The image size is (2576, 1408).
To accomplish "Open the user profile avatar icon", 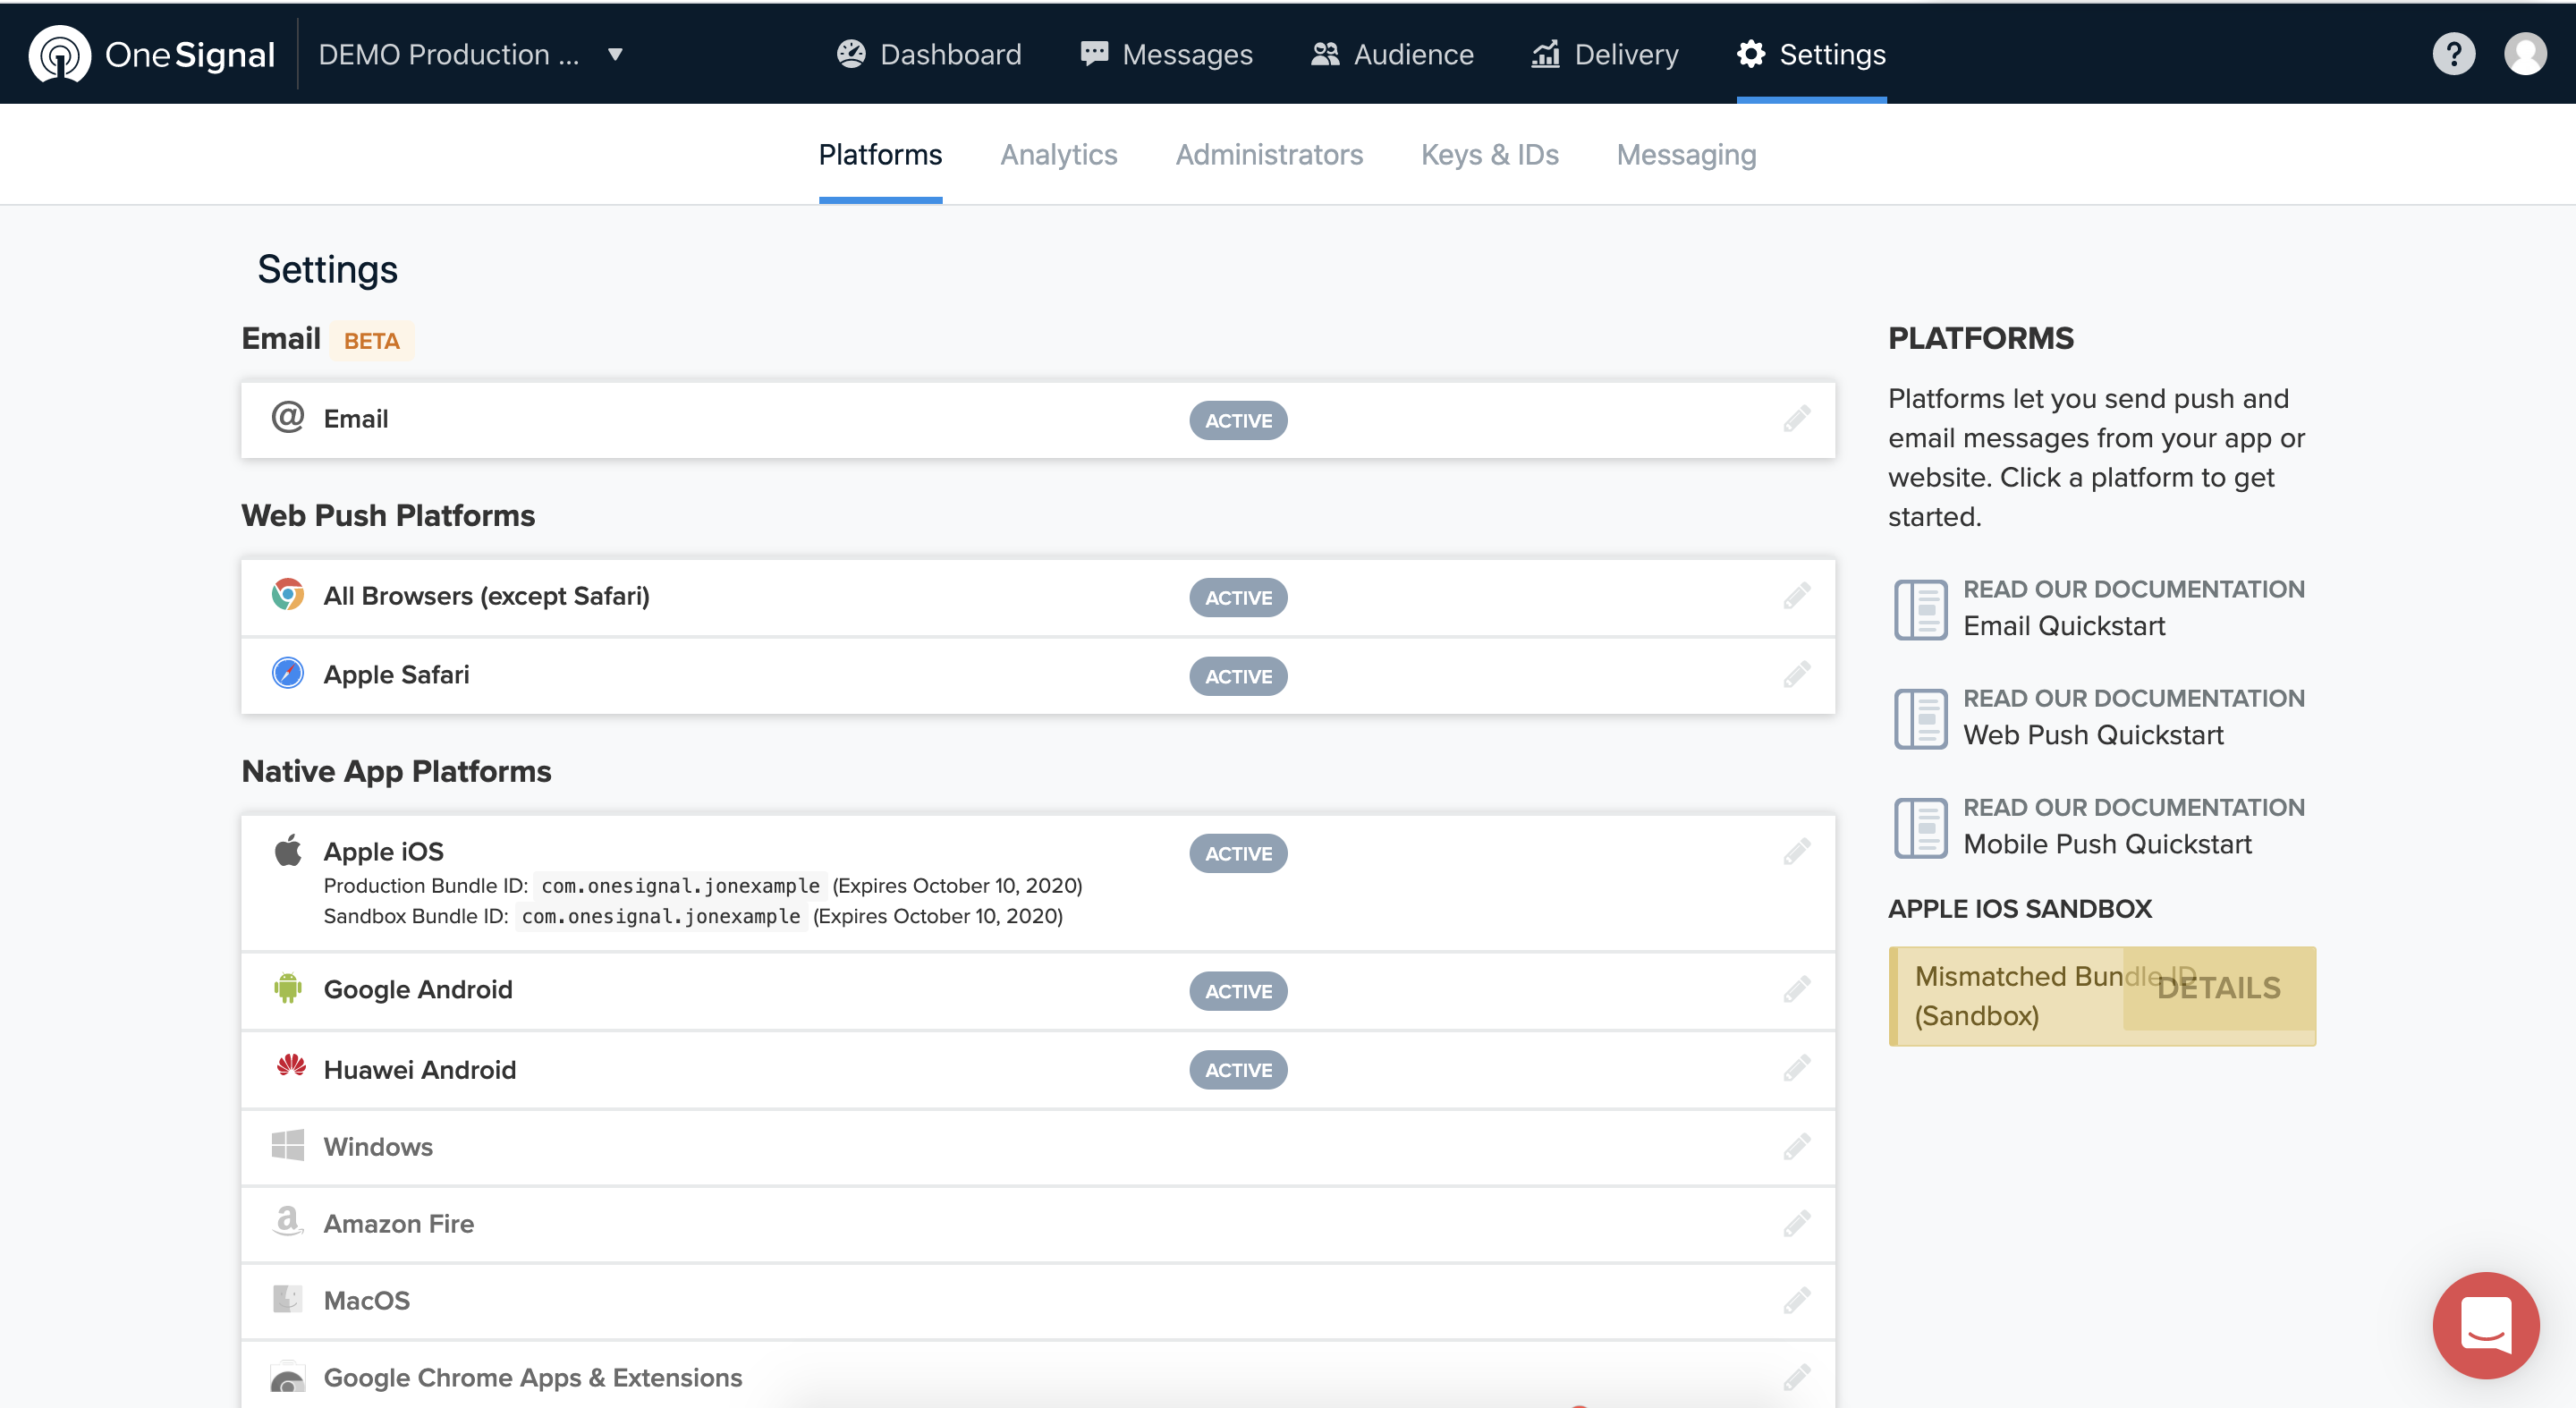I will coord(2524,54).
